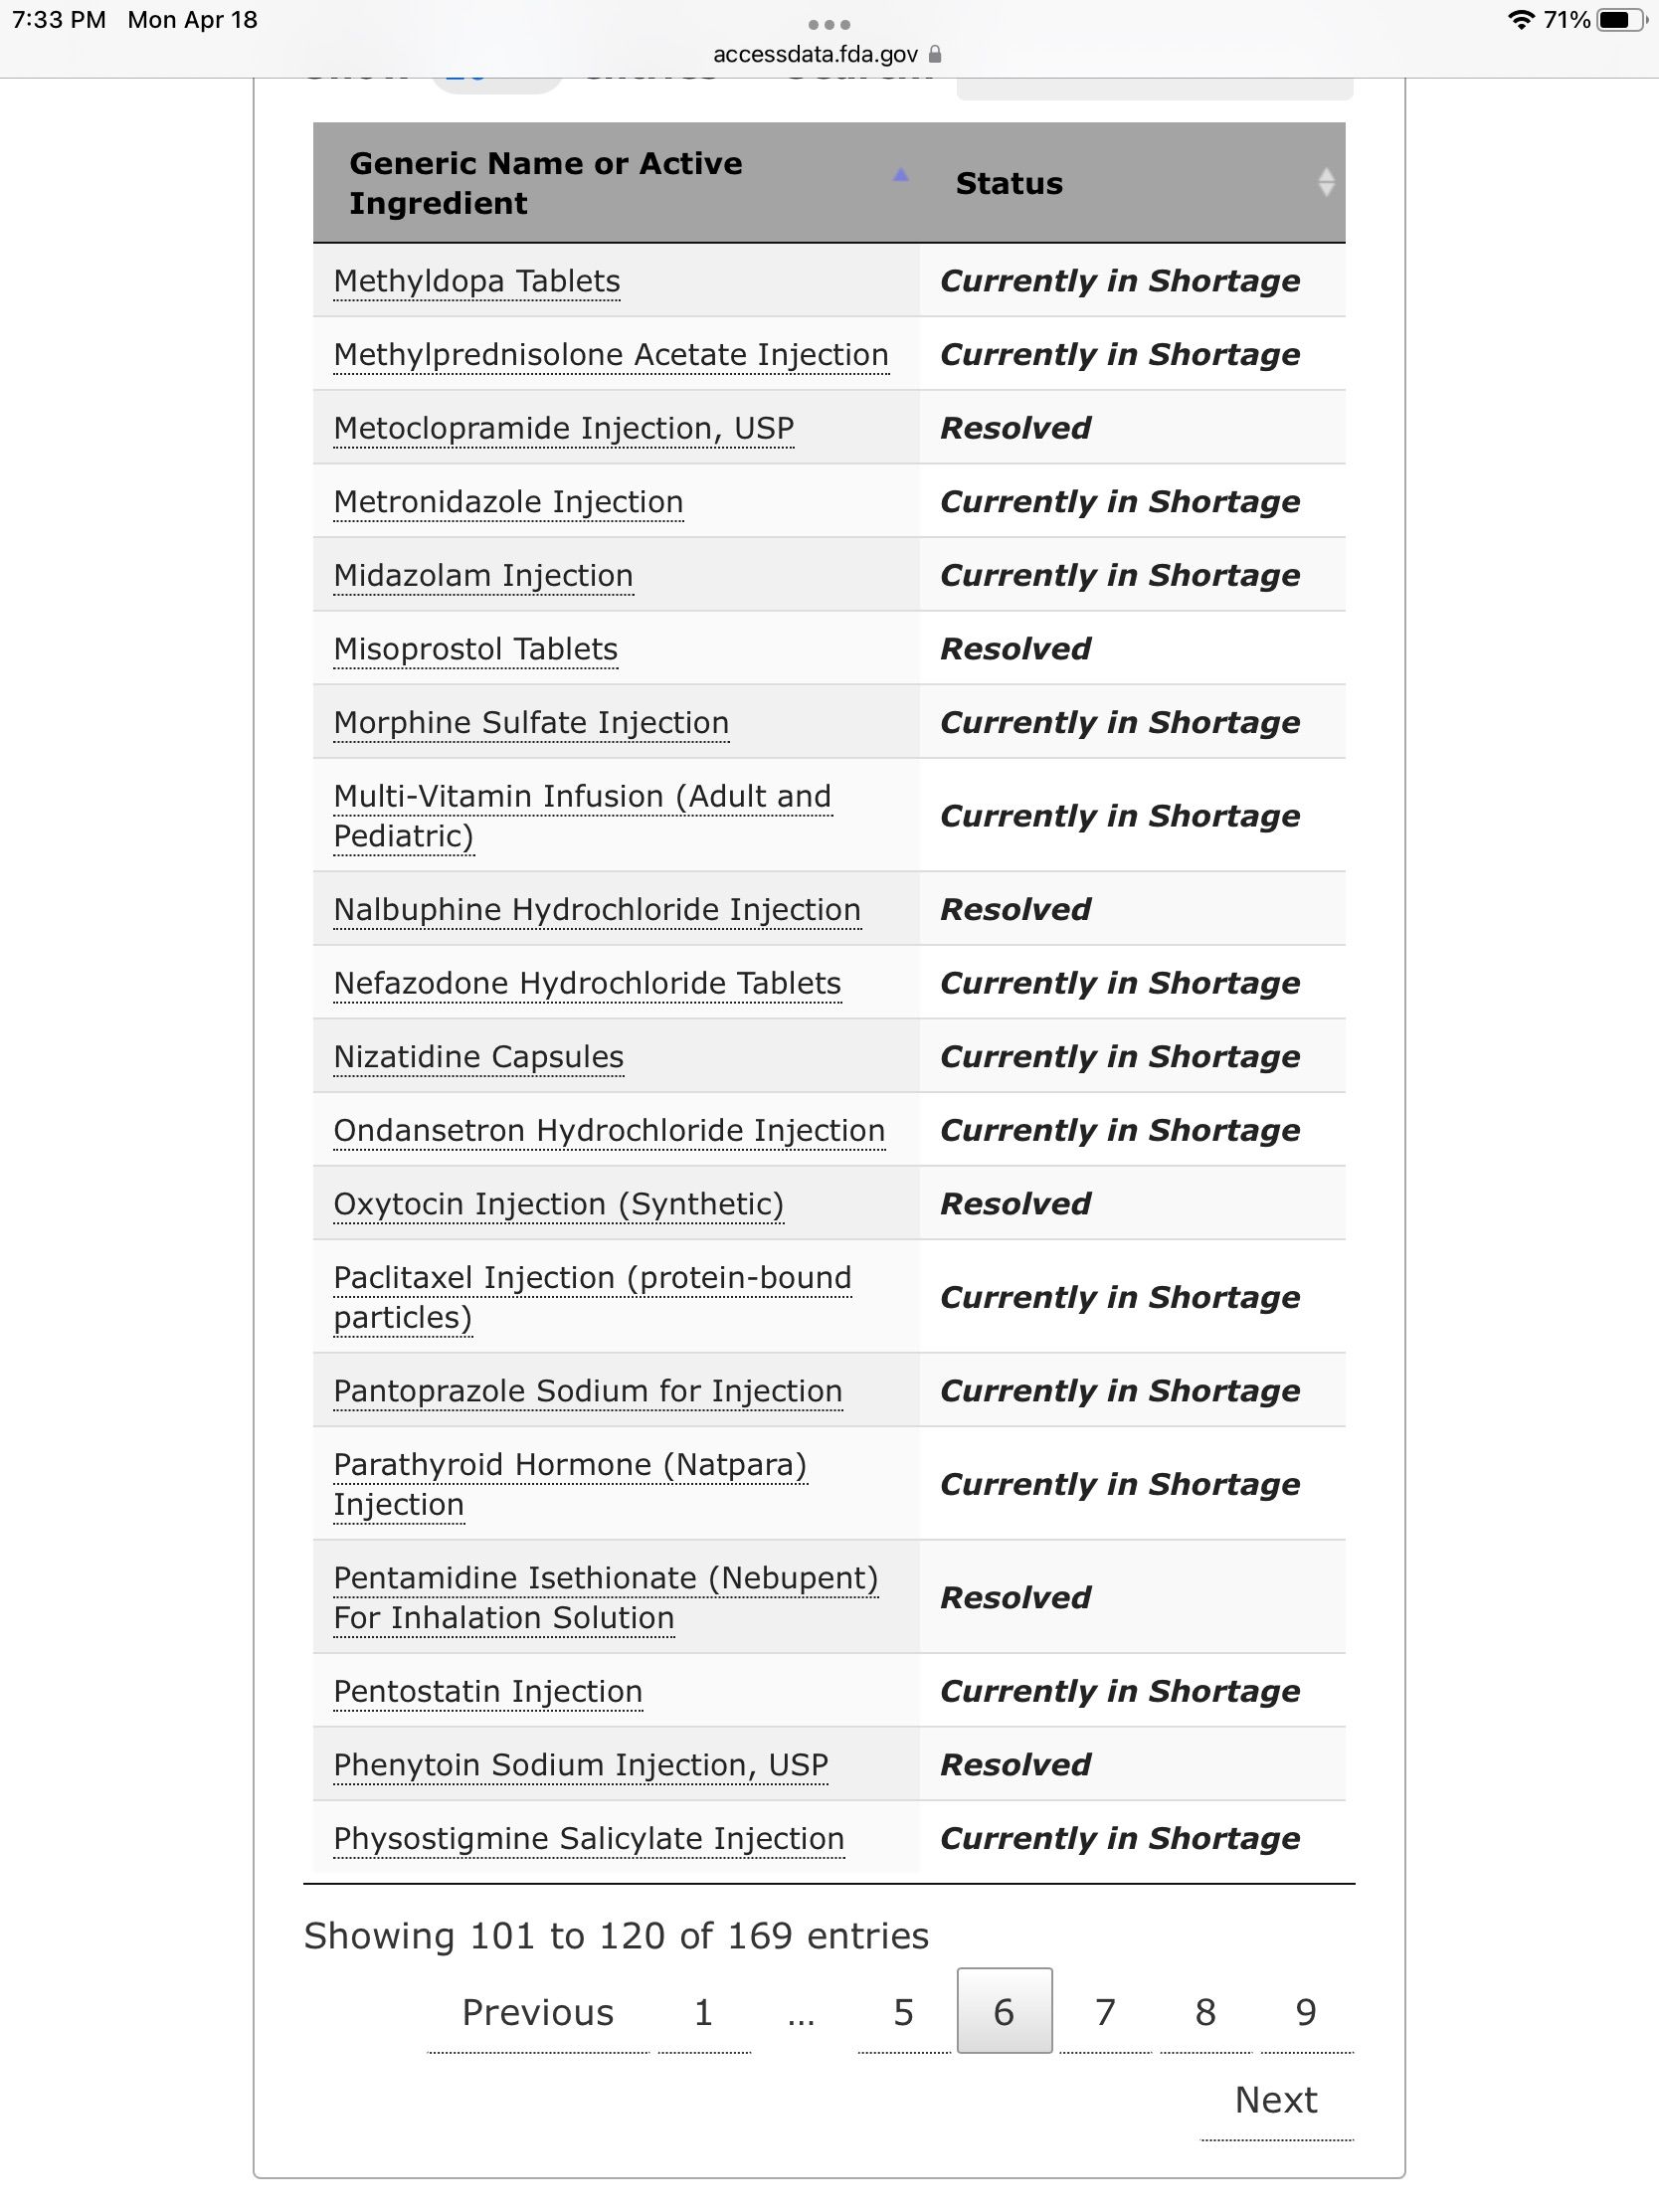This screenshot has width=1659, height=2212.
Task: Go to Next page of results
Action: 1276,2100
